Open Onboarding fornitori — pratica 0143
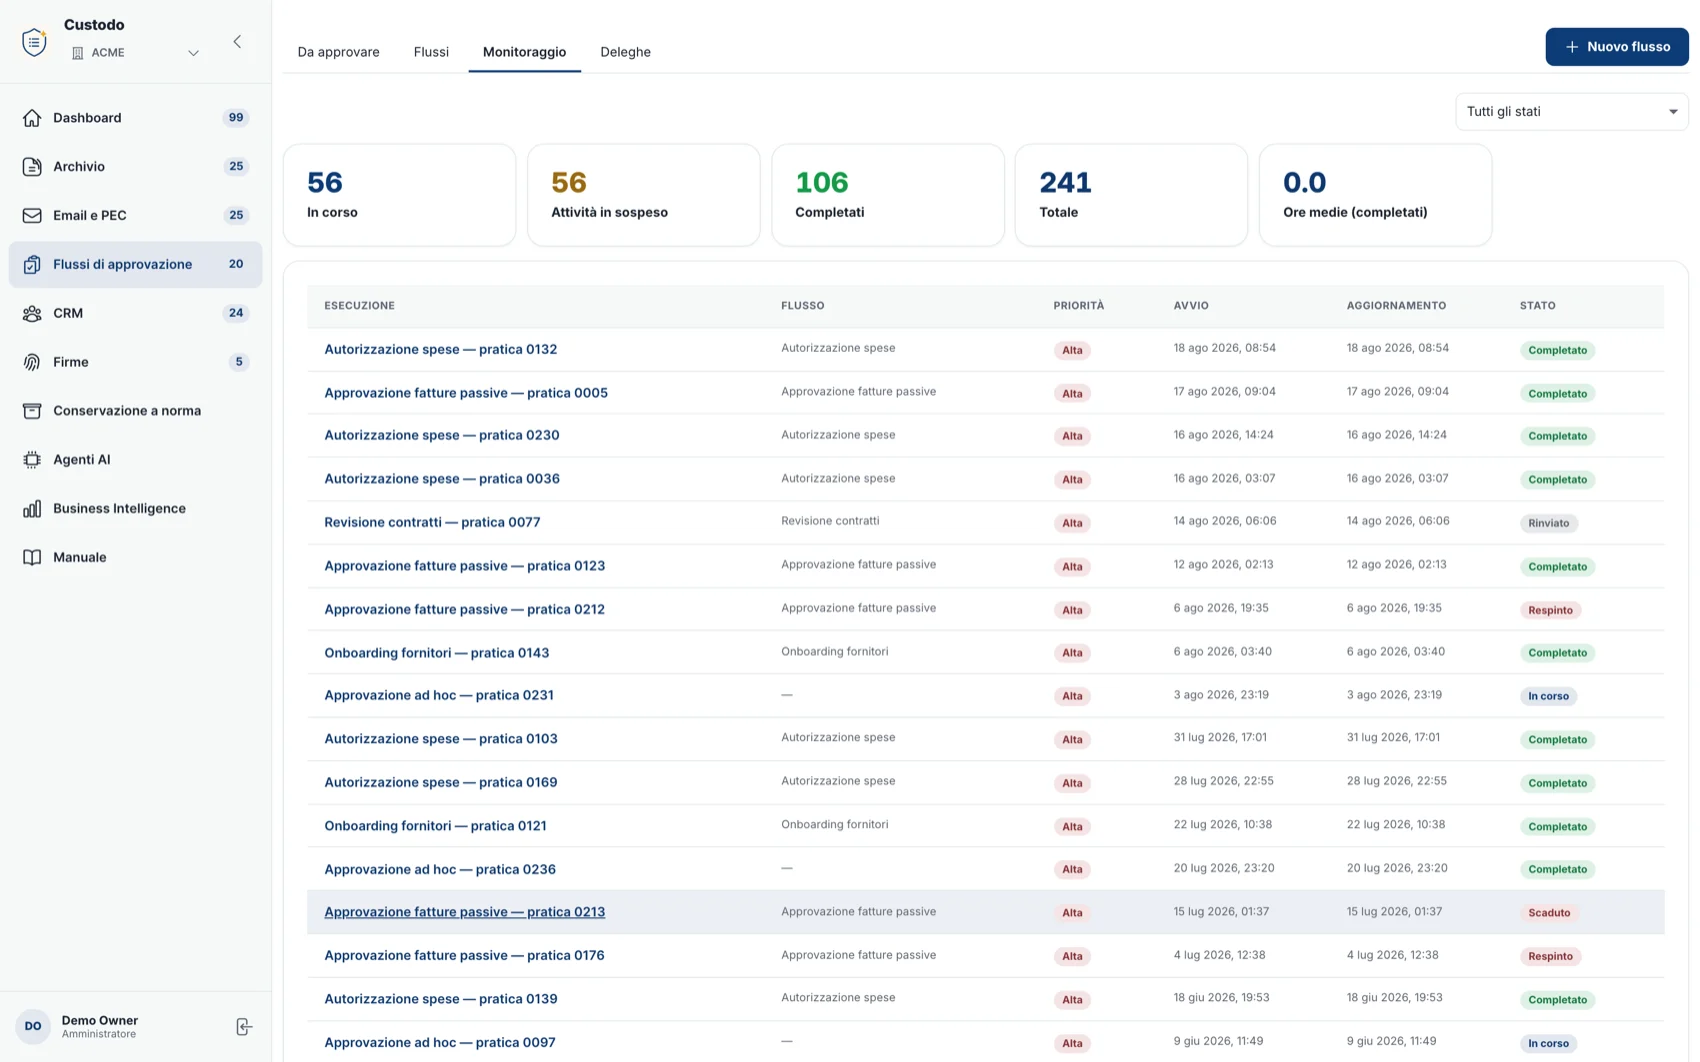This screenshot has width=1700, height=1062. pyautogui.click(x=436, y=653)
